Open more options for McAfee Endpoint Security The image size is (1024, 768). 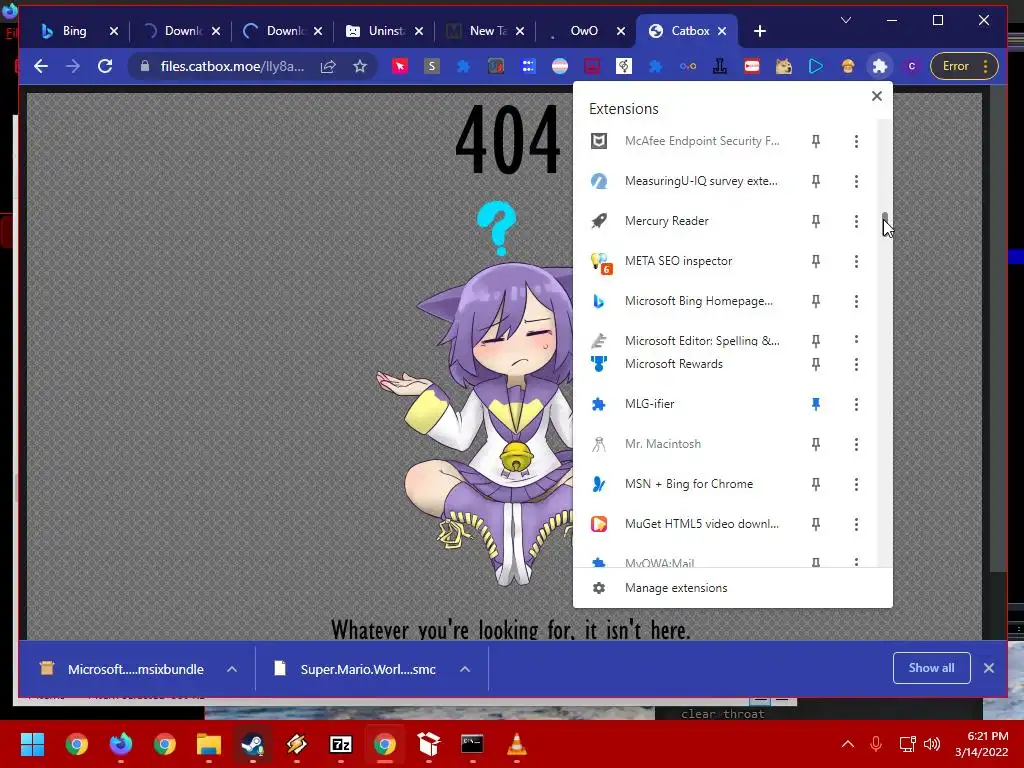click(856, 141)
